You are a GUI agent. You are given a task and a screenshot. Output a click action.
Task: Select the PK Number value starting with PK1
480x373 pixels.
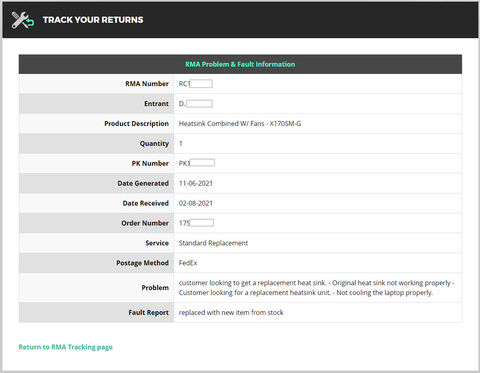tap(197, 163)
